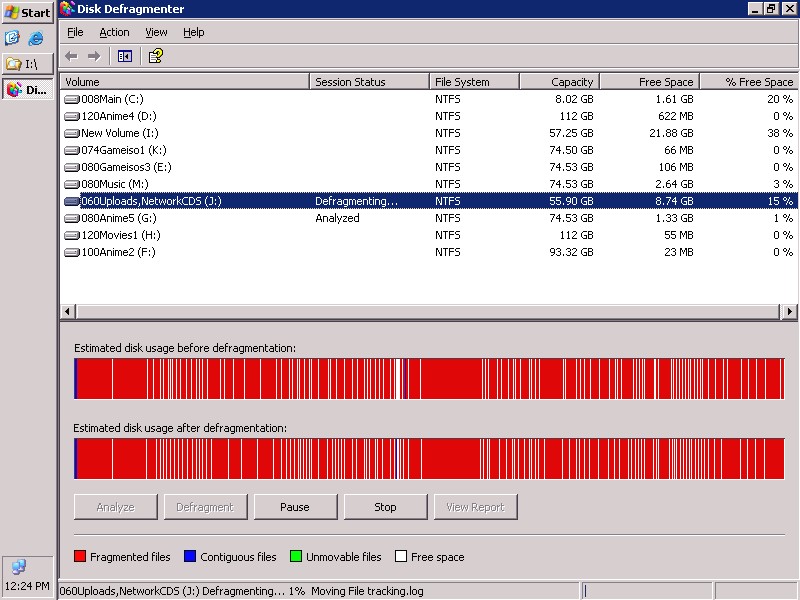
Task: Click the Disk Defragmenter title bar icon
Action: tap(67, 9)
